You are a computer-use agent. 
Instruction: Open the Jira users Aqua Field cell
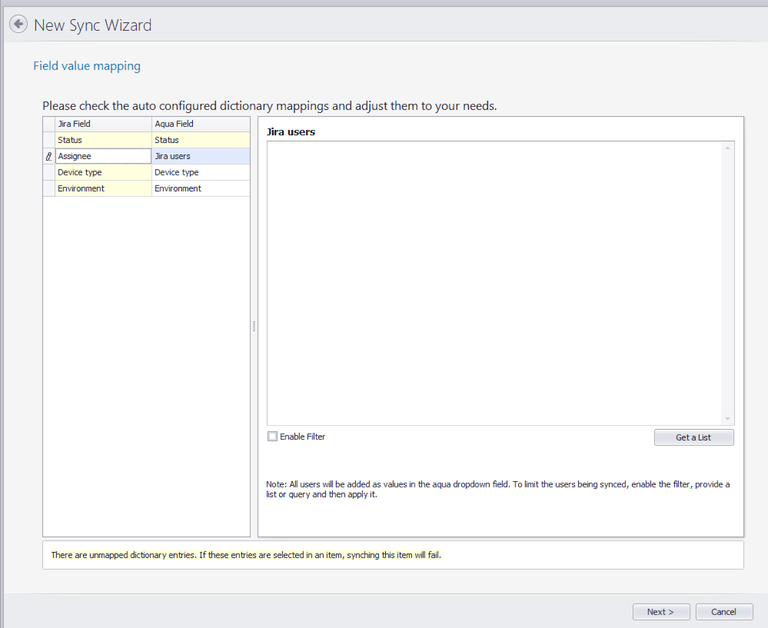point(200,156)
